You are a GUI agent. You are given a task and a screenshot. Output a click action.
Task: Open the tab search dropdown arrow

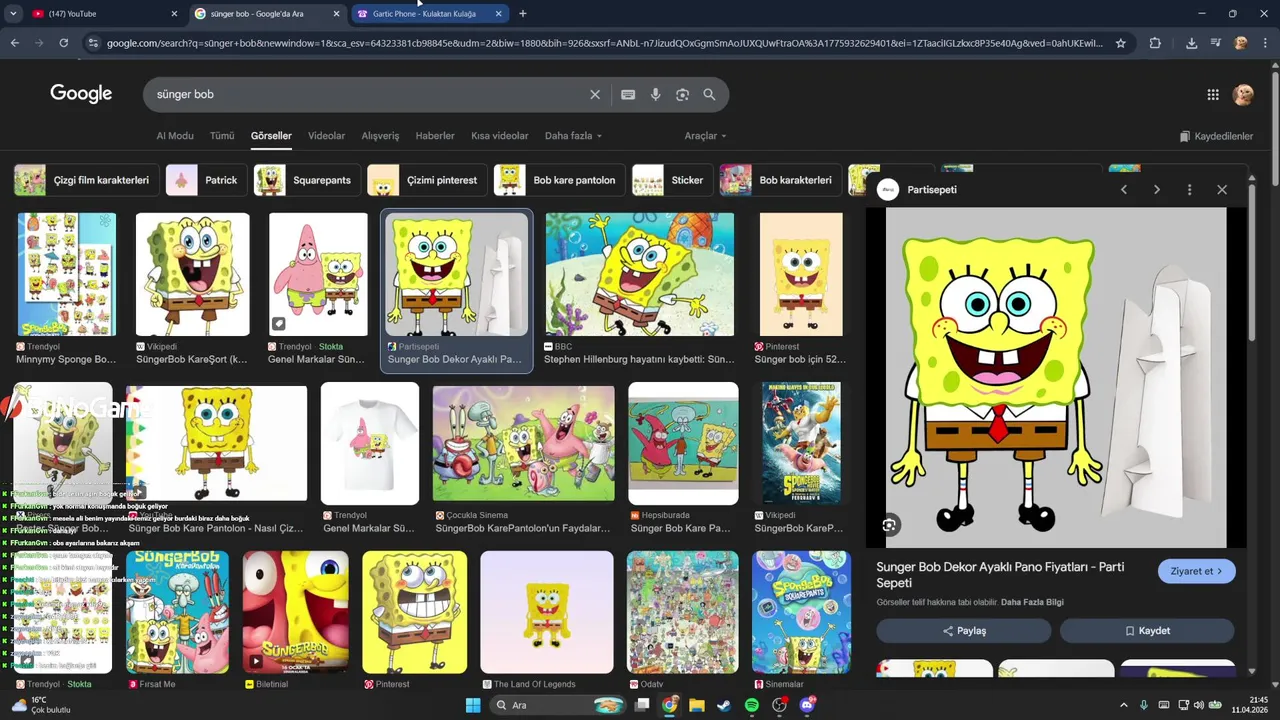click(x=13, y=14)
